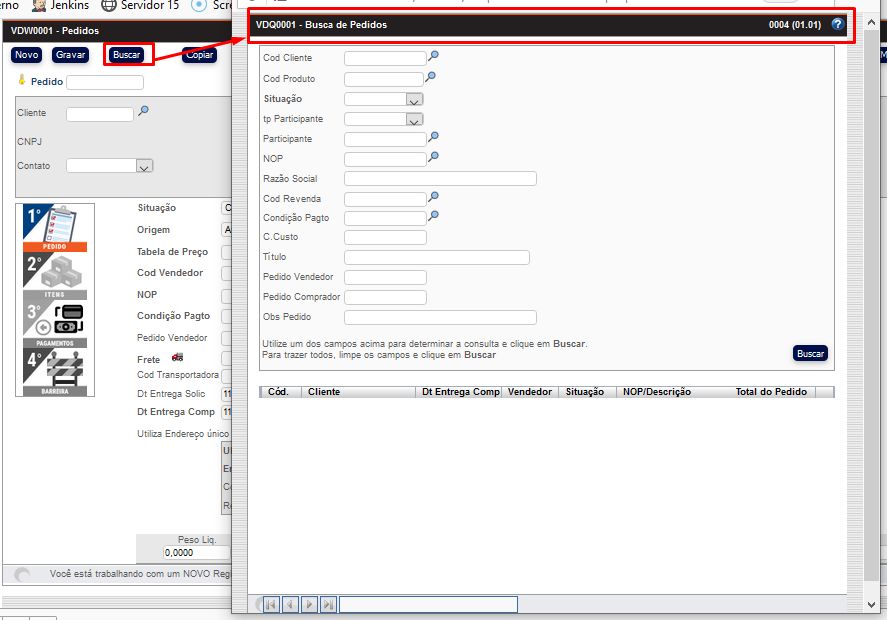Click the Cliente magnifier in Pedidos form

click(143, 112)
